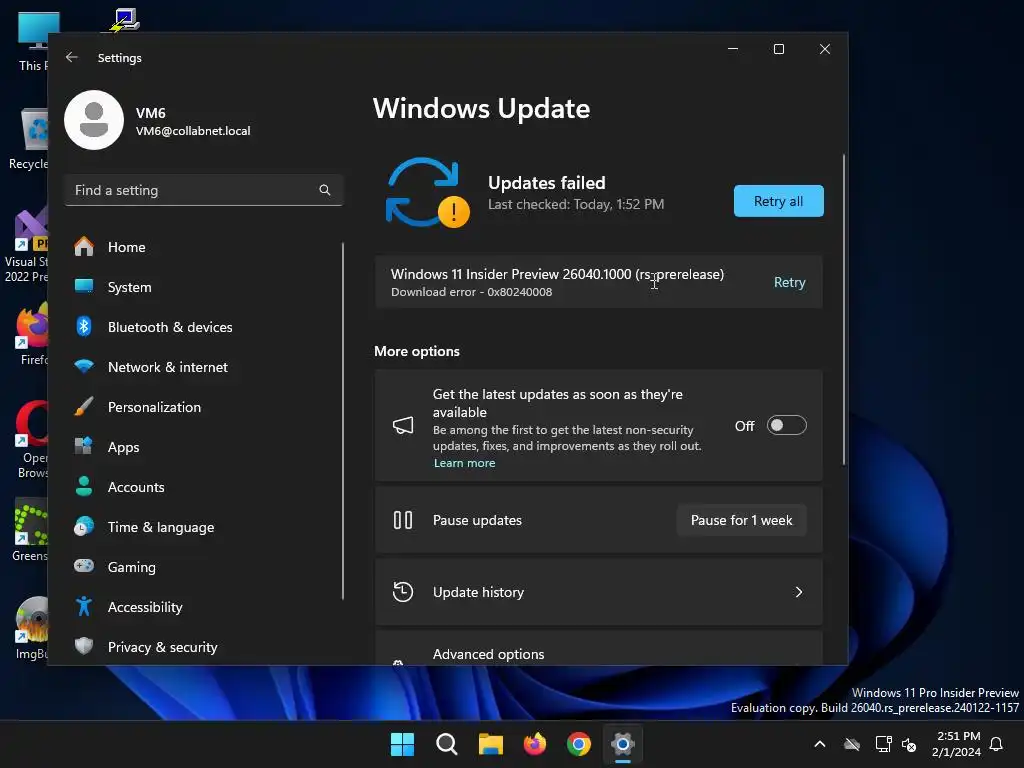Click the Accounts person icon
The image size is (1024, 768).
(84, 487)
